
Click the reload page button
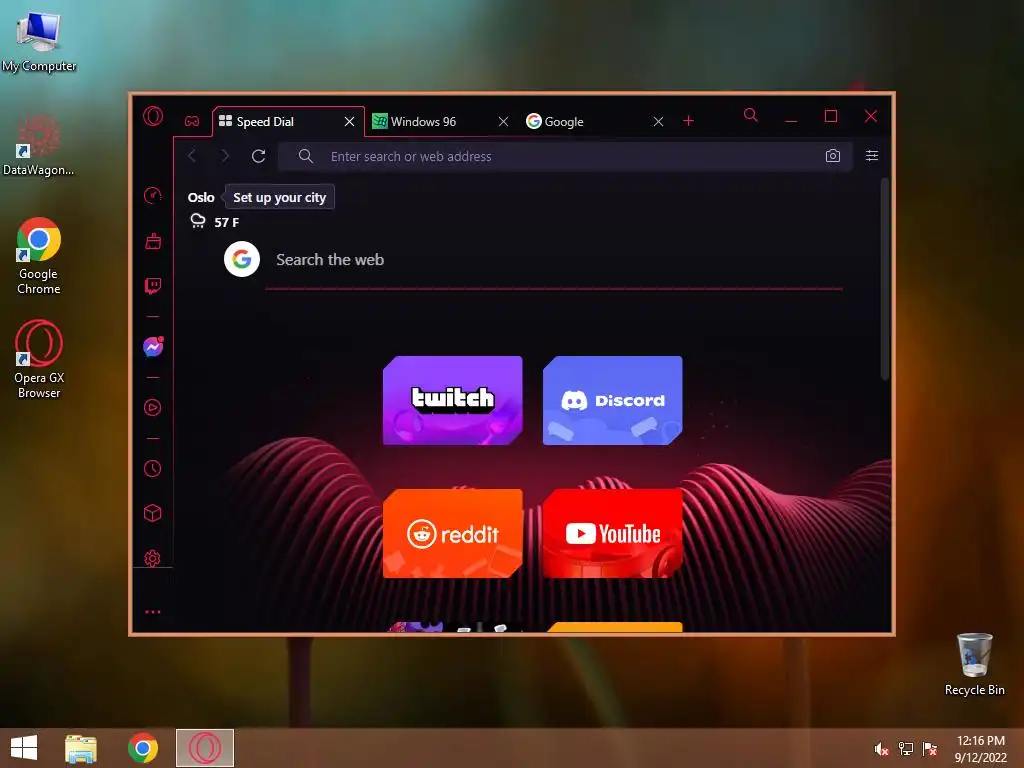click(x=259, y=156)
